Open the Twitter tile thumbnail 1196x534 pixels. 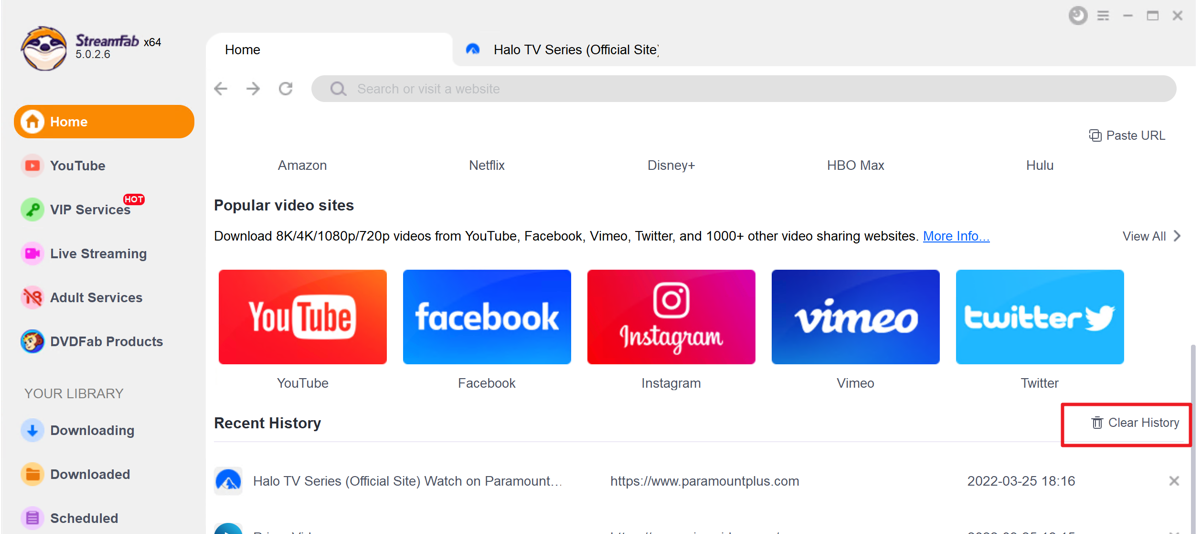1040,317
